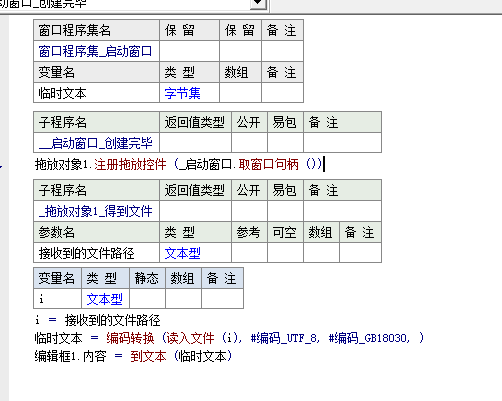
Task: Select the 字节集 type of 临时文本
Action: [189, 93]
